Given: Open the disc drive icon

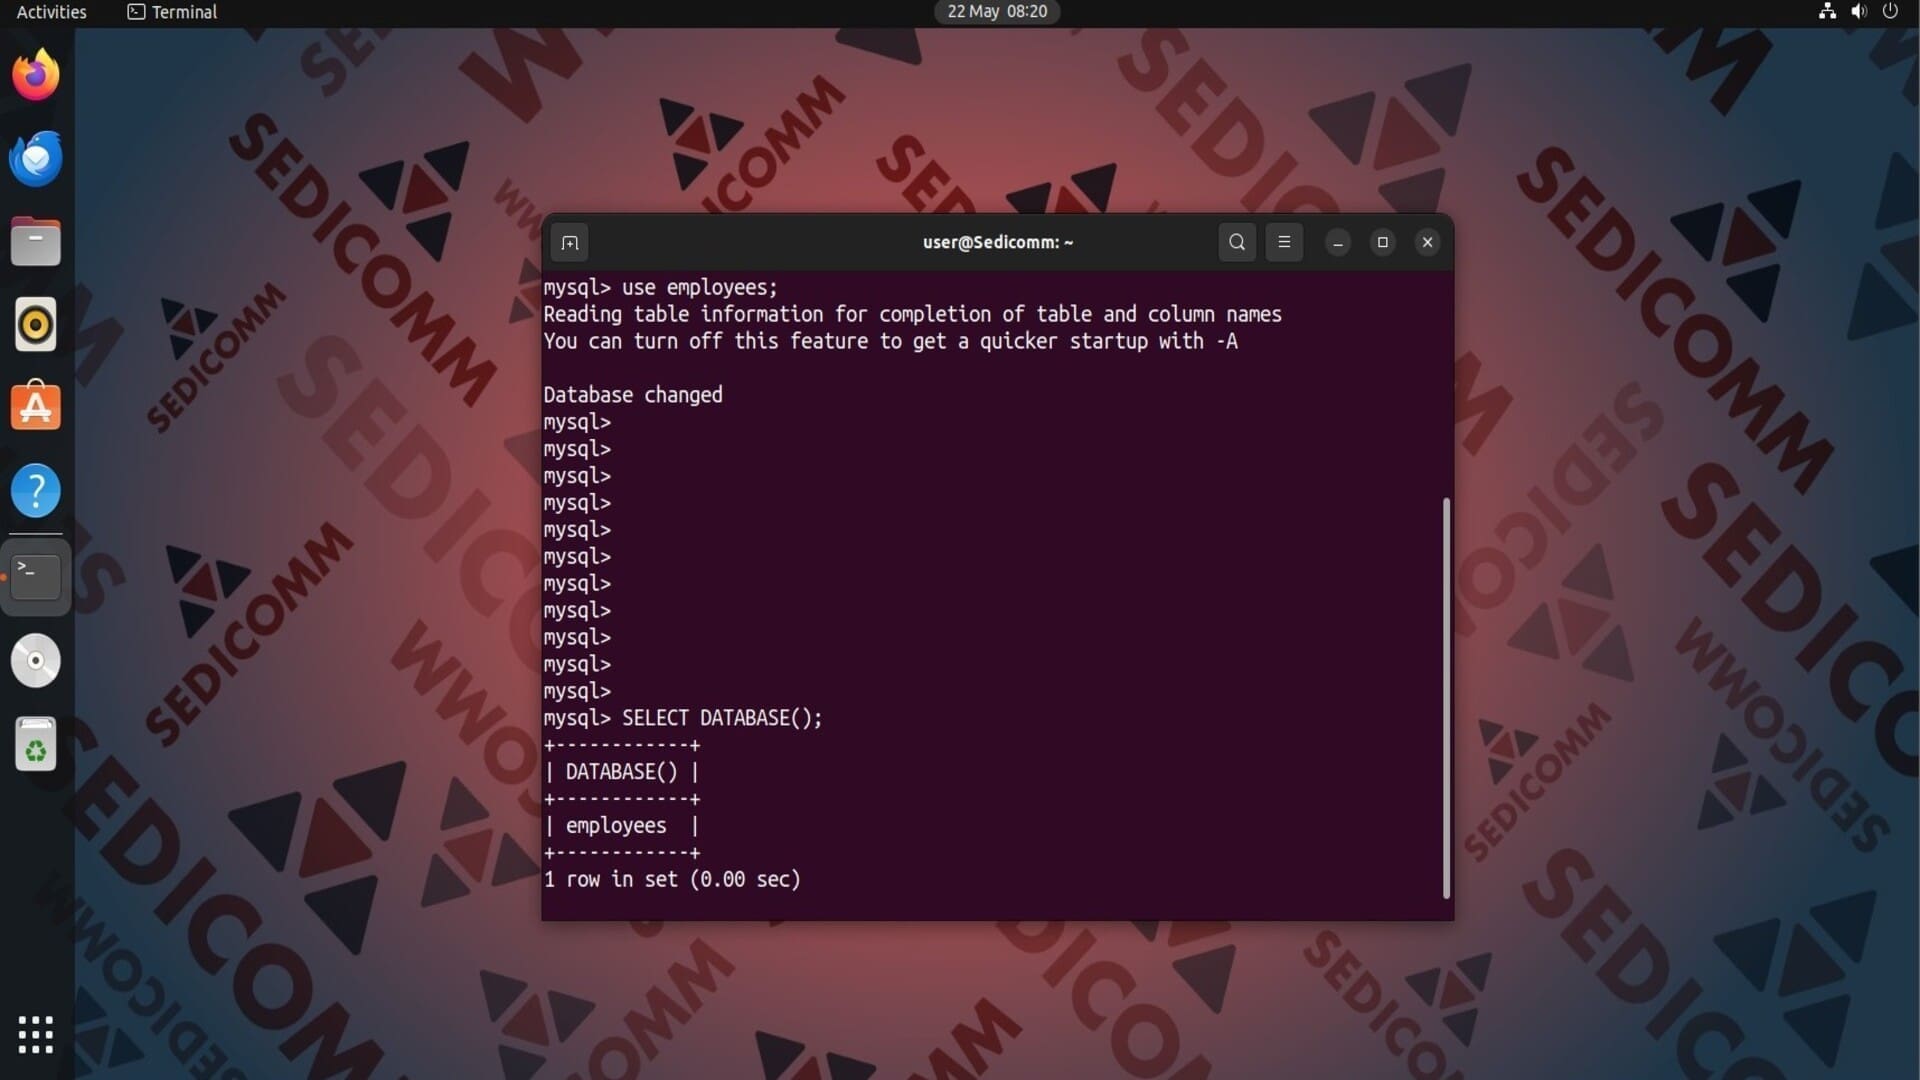Looking at the screenshot, I should click(36, 661).
